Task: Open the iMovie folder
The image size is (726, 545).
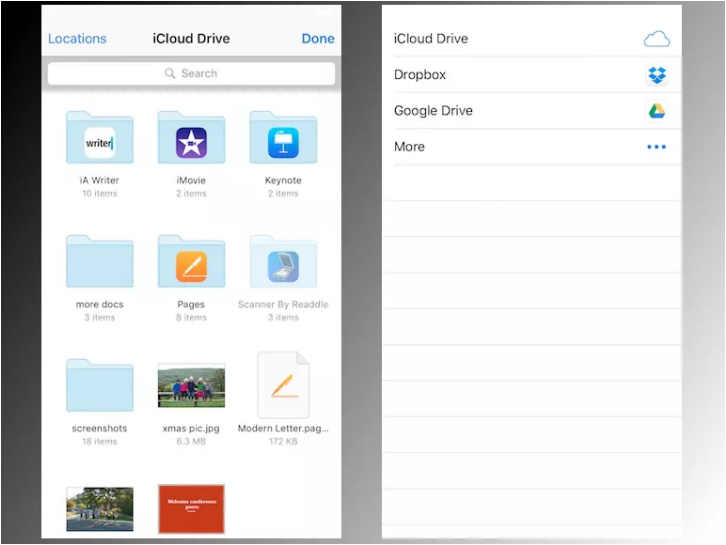Action: (x=191, y=138)
